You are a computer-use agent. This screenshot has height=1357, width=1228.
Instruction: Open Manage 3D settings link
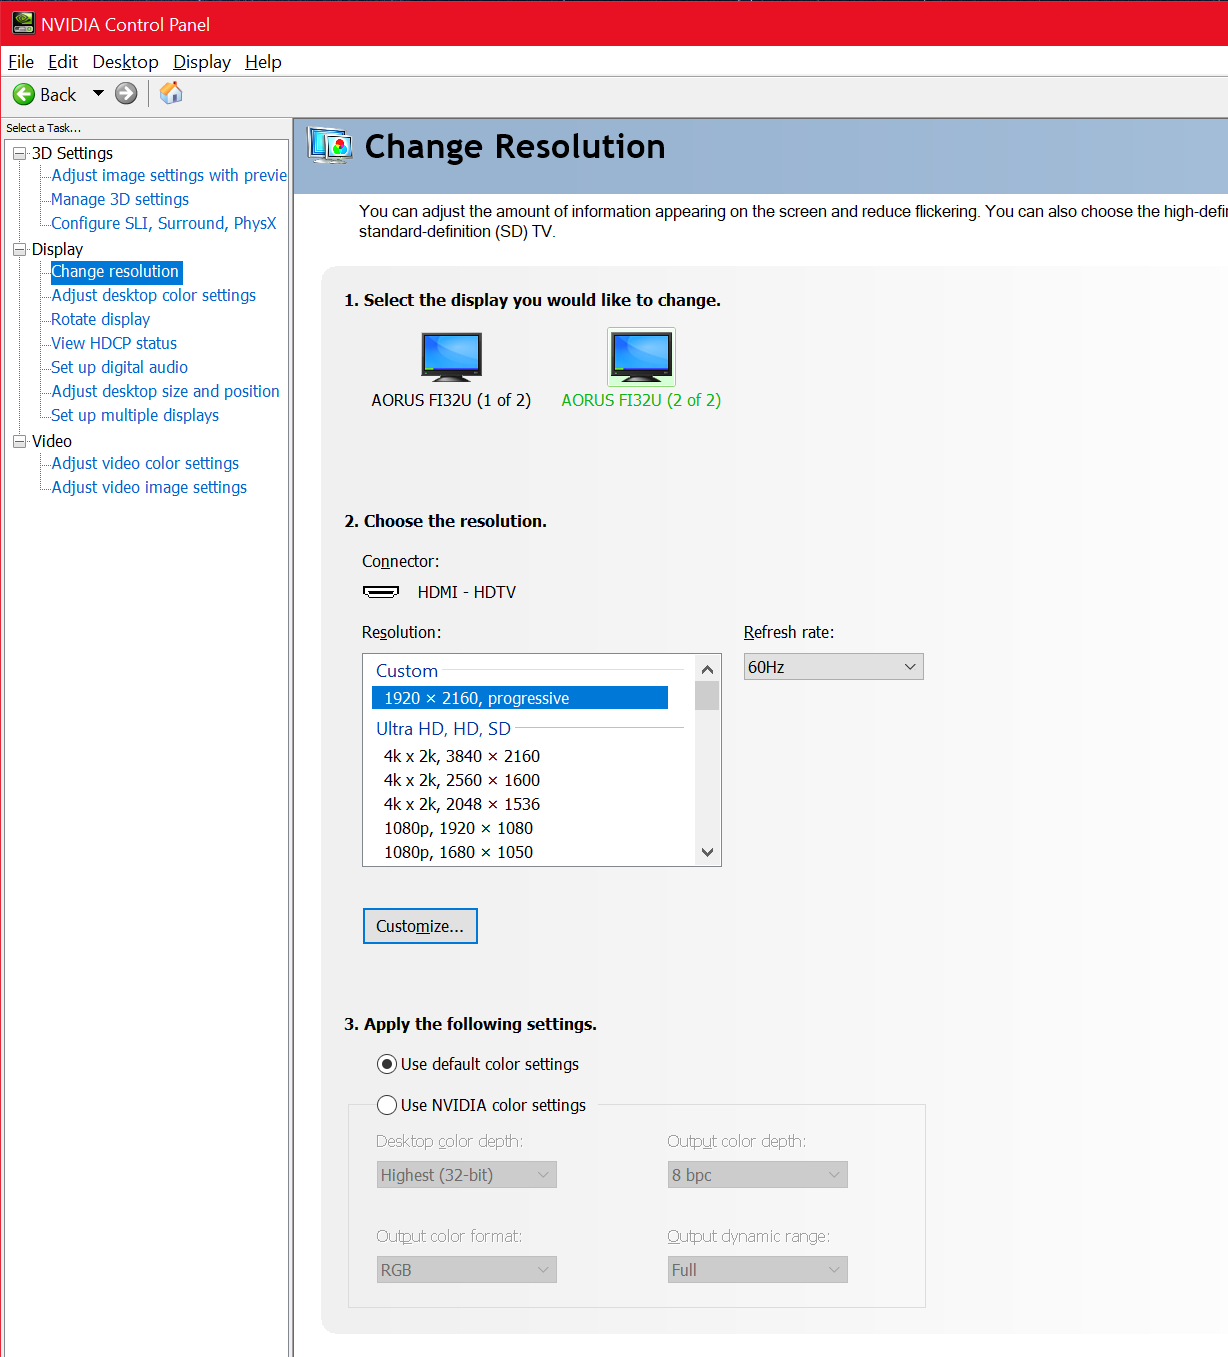pyautogui.click(x=120, y=199)
